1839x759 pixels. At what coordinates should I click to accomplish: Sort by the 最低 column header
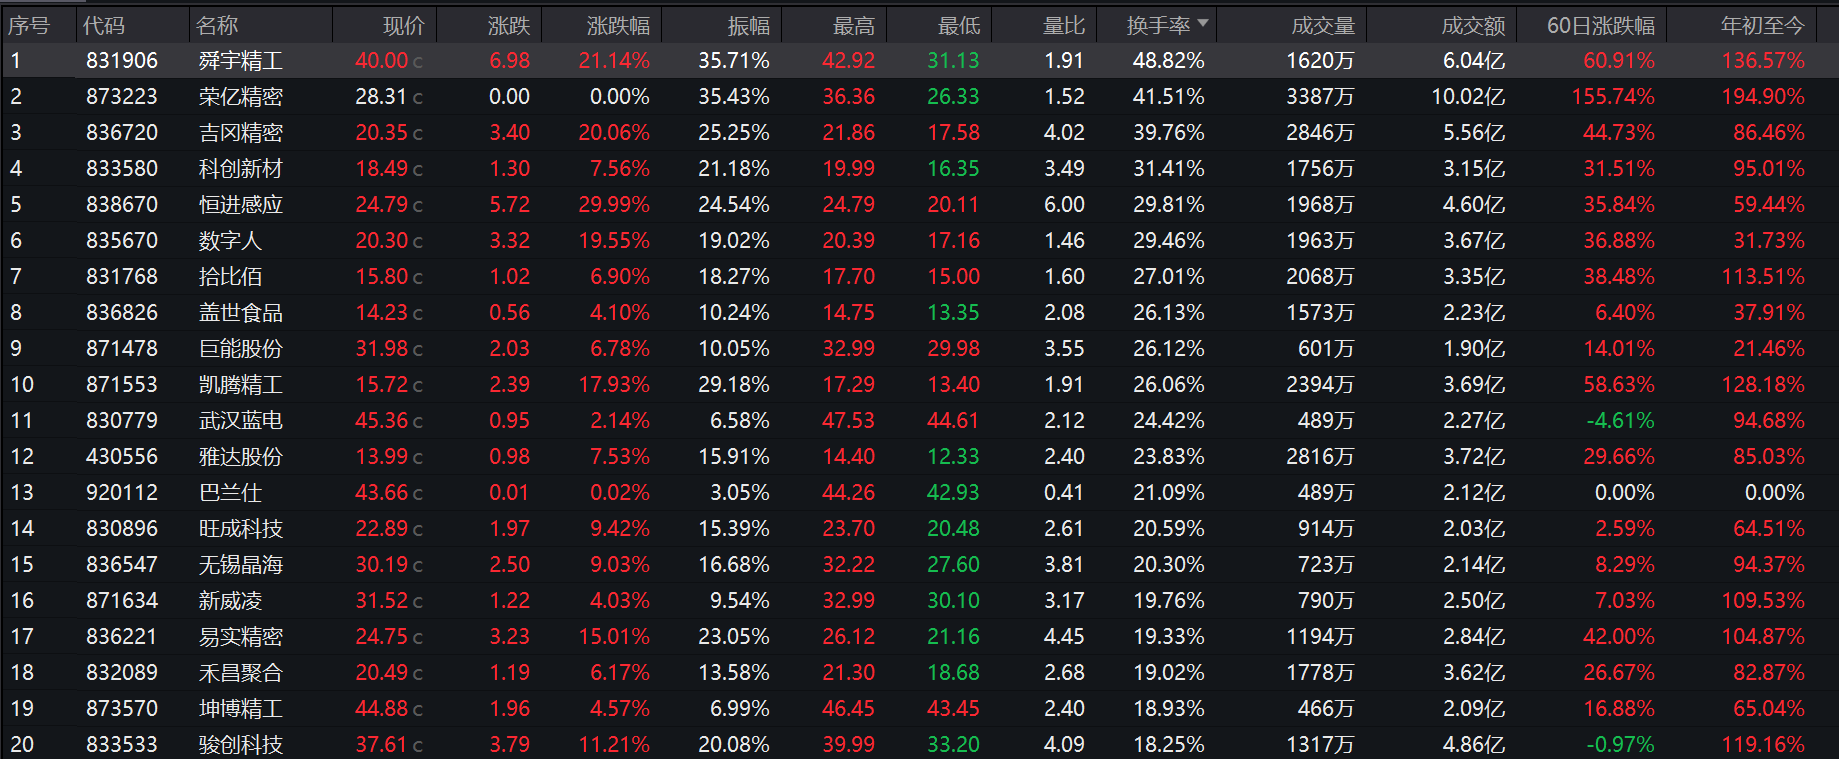(x=959, y=25)
